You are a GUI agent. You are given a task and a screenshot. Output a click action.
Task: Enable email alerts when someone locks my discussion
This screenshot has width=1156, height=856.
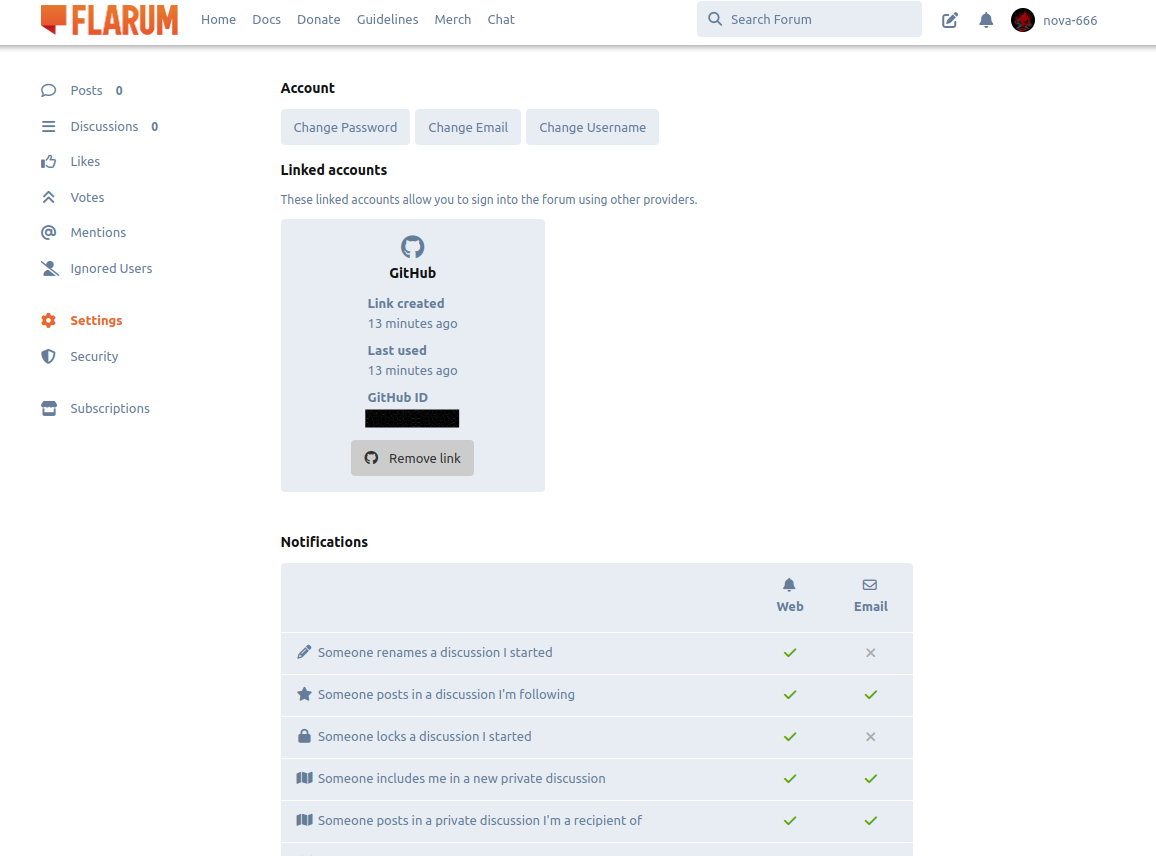pos(870,736)
